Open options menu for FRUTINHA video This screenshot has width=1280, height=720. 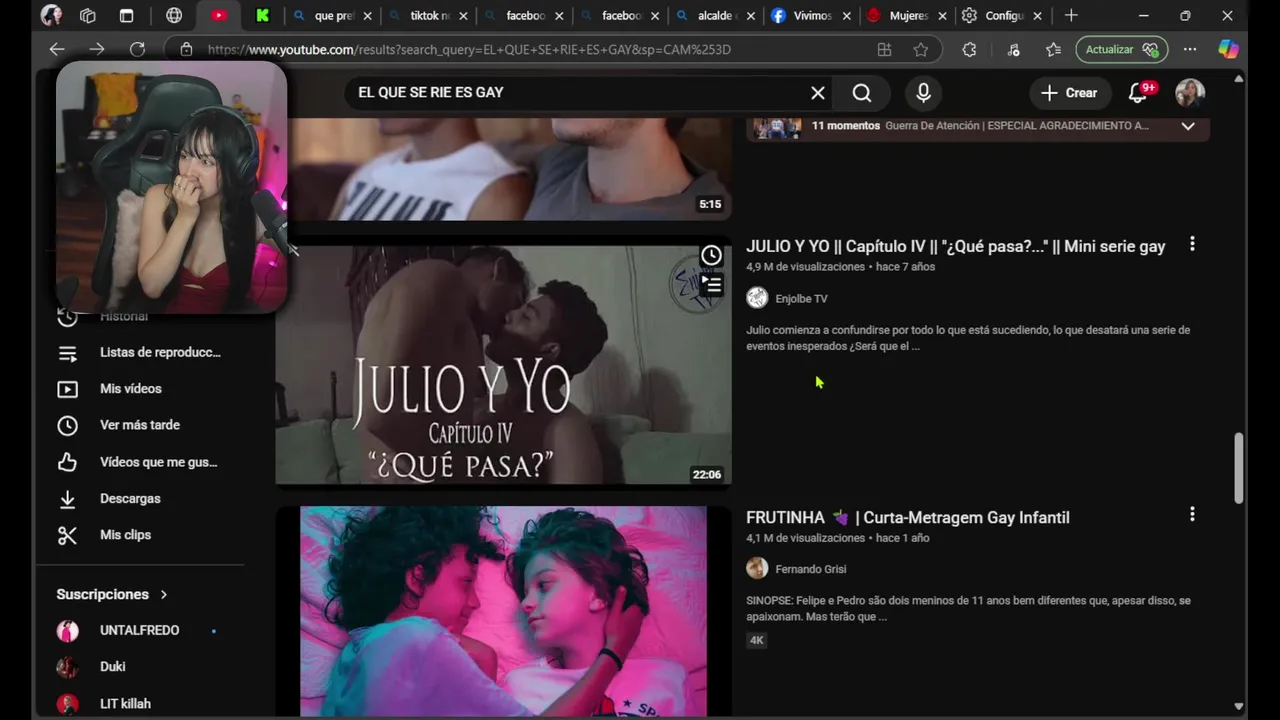pos(1191,515)
